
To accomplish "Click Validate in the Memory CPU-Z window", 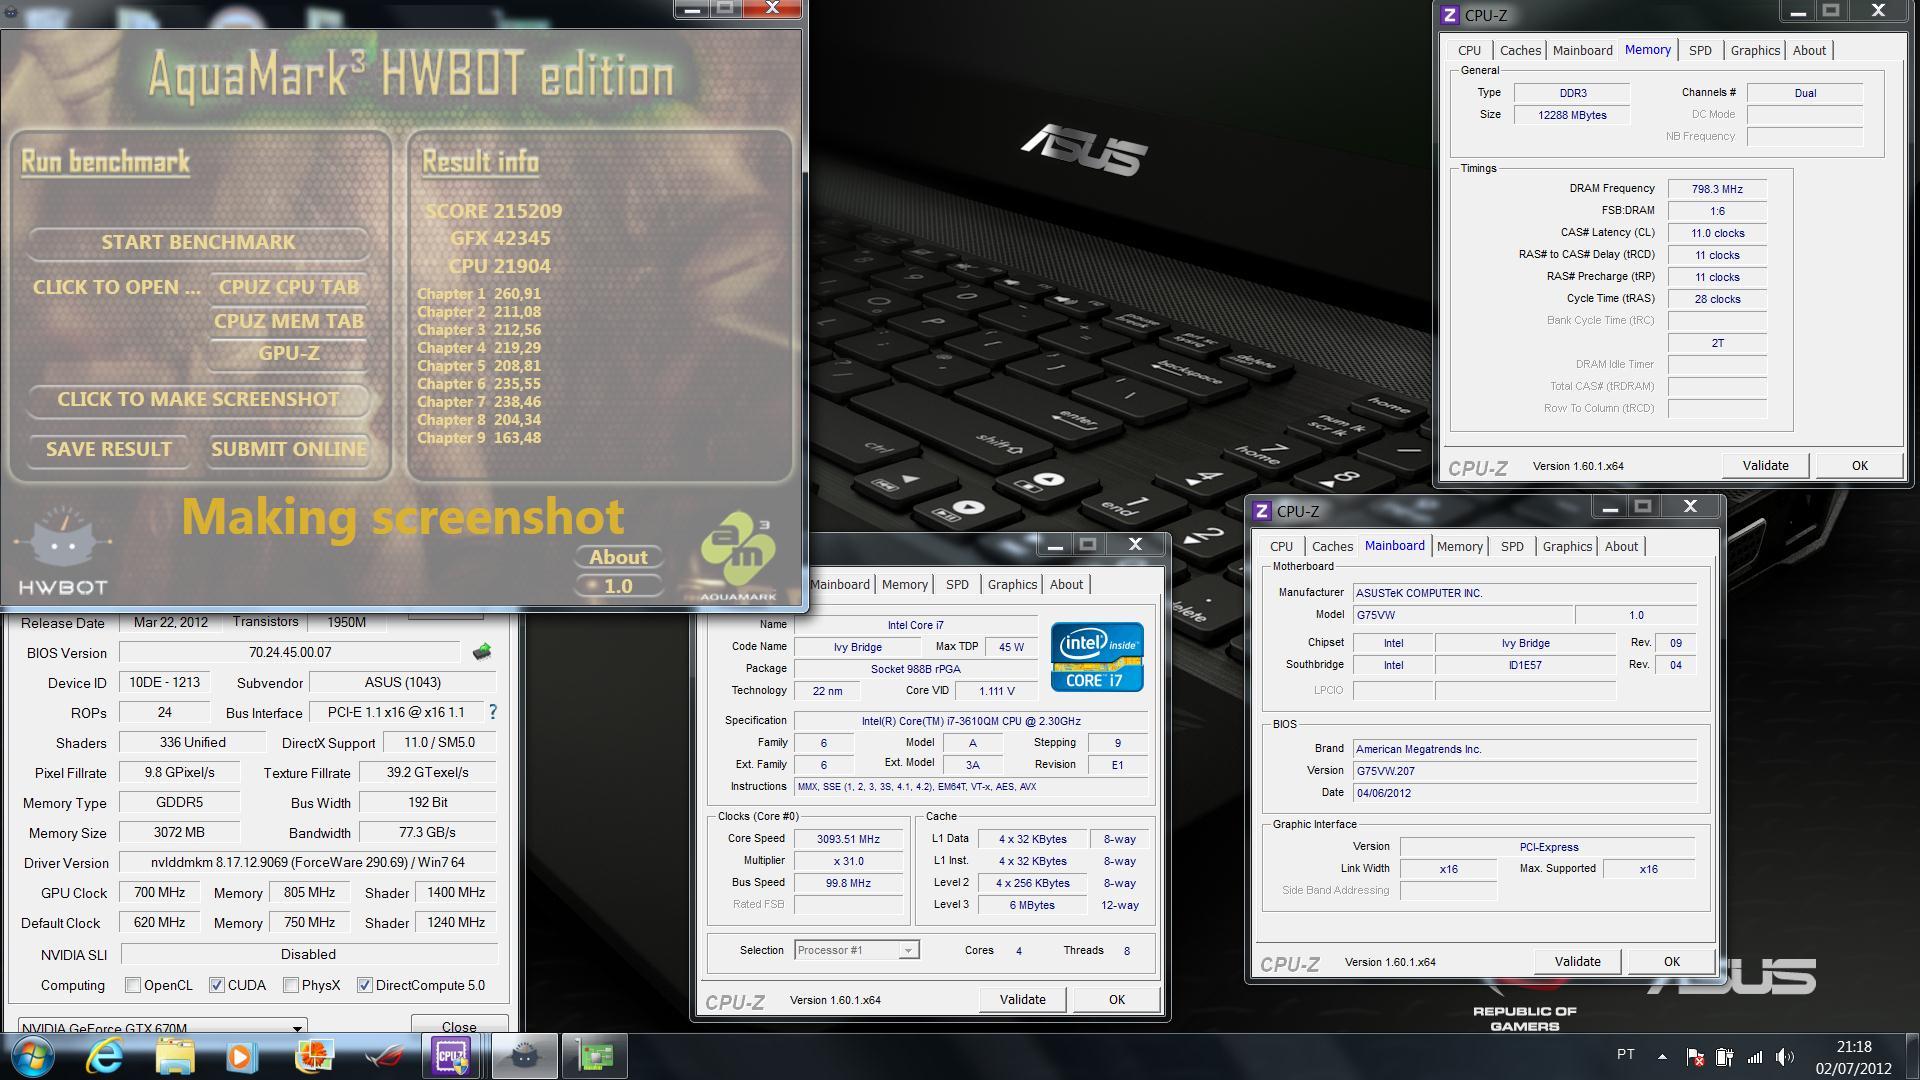I will (x=1765, y=465).
